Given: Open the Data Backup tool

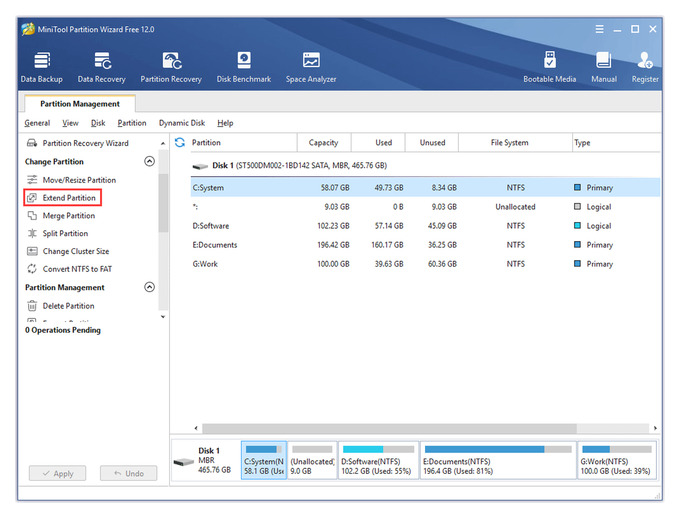Looking at the screenshot, I should pos(42,67).
